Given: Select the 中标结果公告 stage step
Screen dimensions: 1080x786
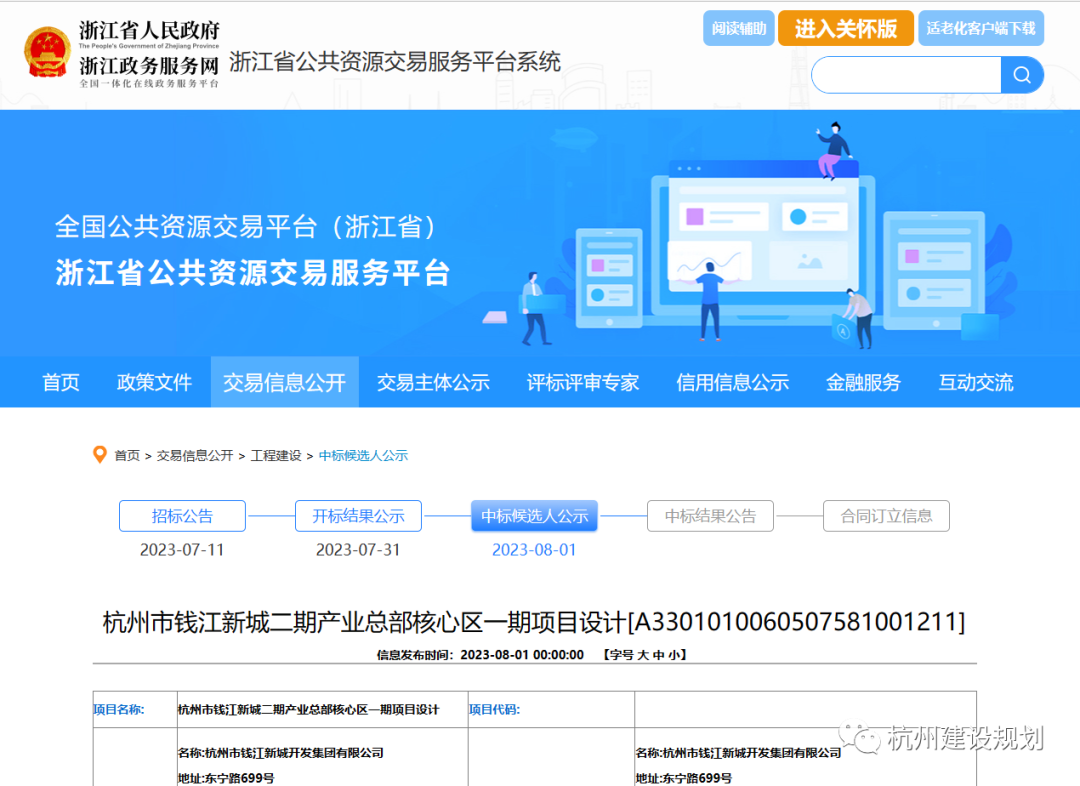Looking at the screenshot, I should click(710, 516).
